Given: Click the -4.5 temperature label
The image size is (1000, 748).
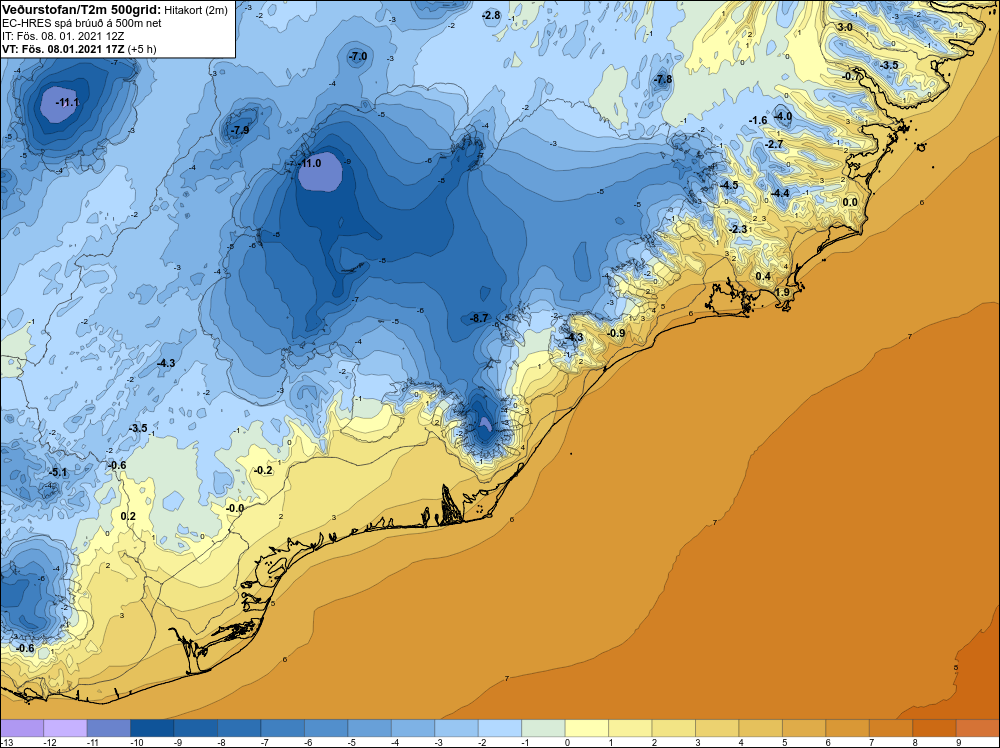Looking at the screenshot, I should click(728, 185).
